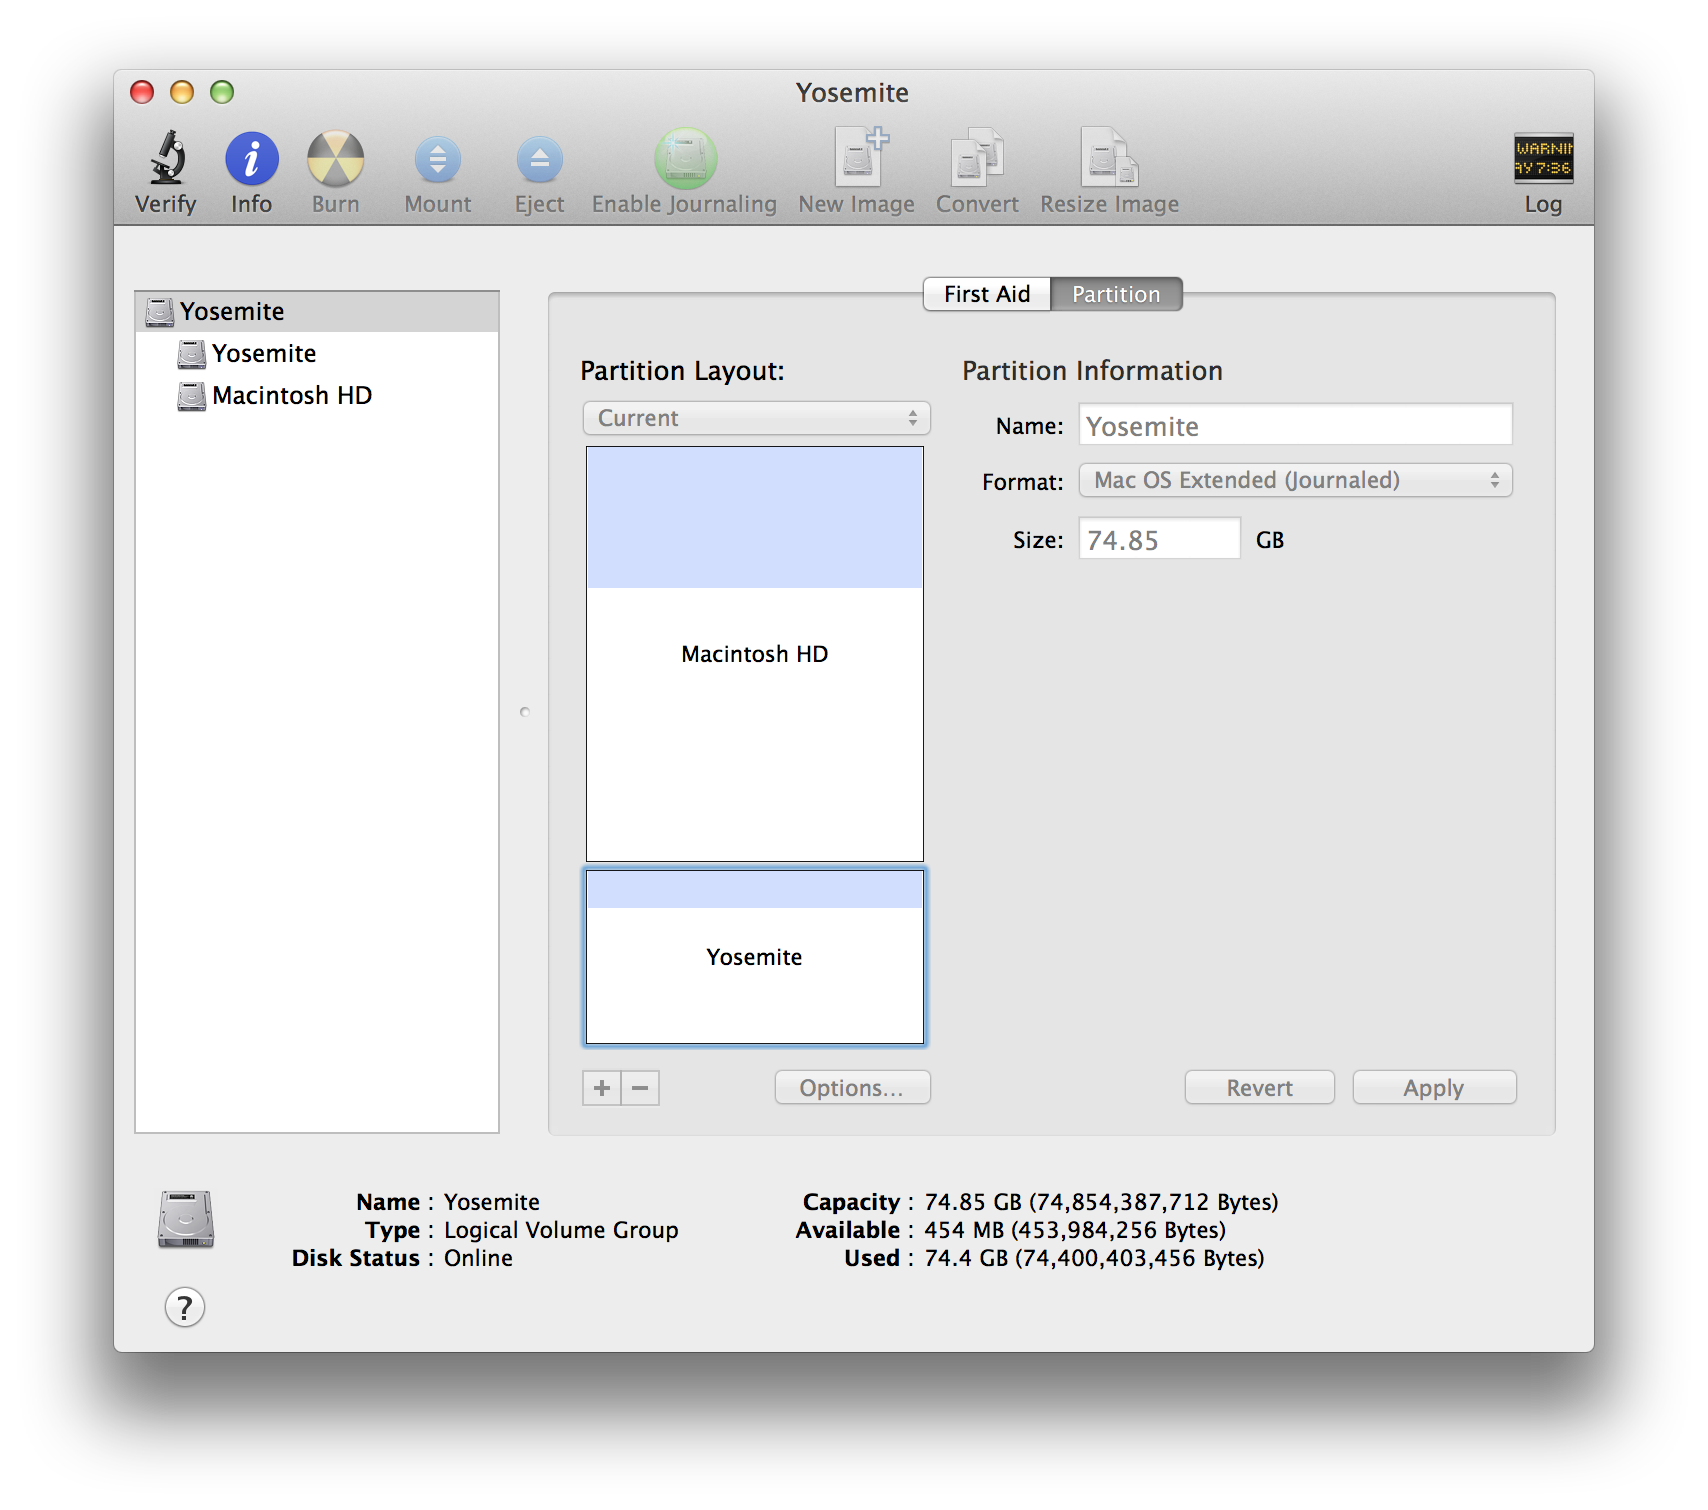Click the Mount toolbar icon
The width and height of the screenshot is (1708, 1510).
click(x=437, y=160)
